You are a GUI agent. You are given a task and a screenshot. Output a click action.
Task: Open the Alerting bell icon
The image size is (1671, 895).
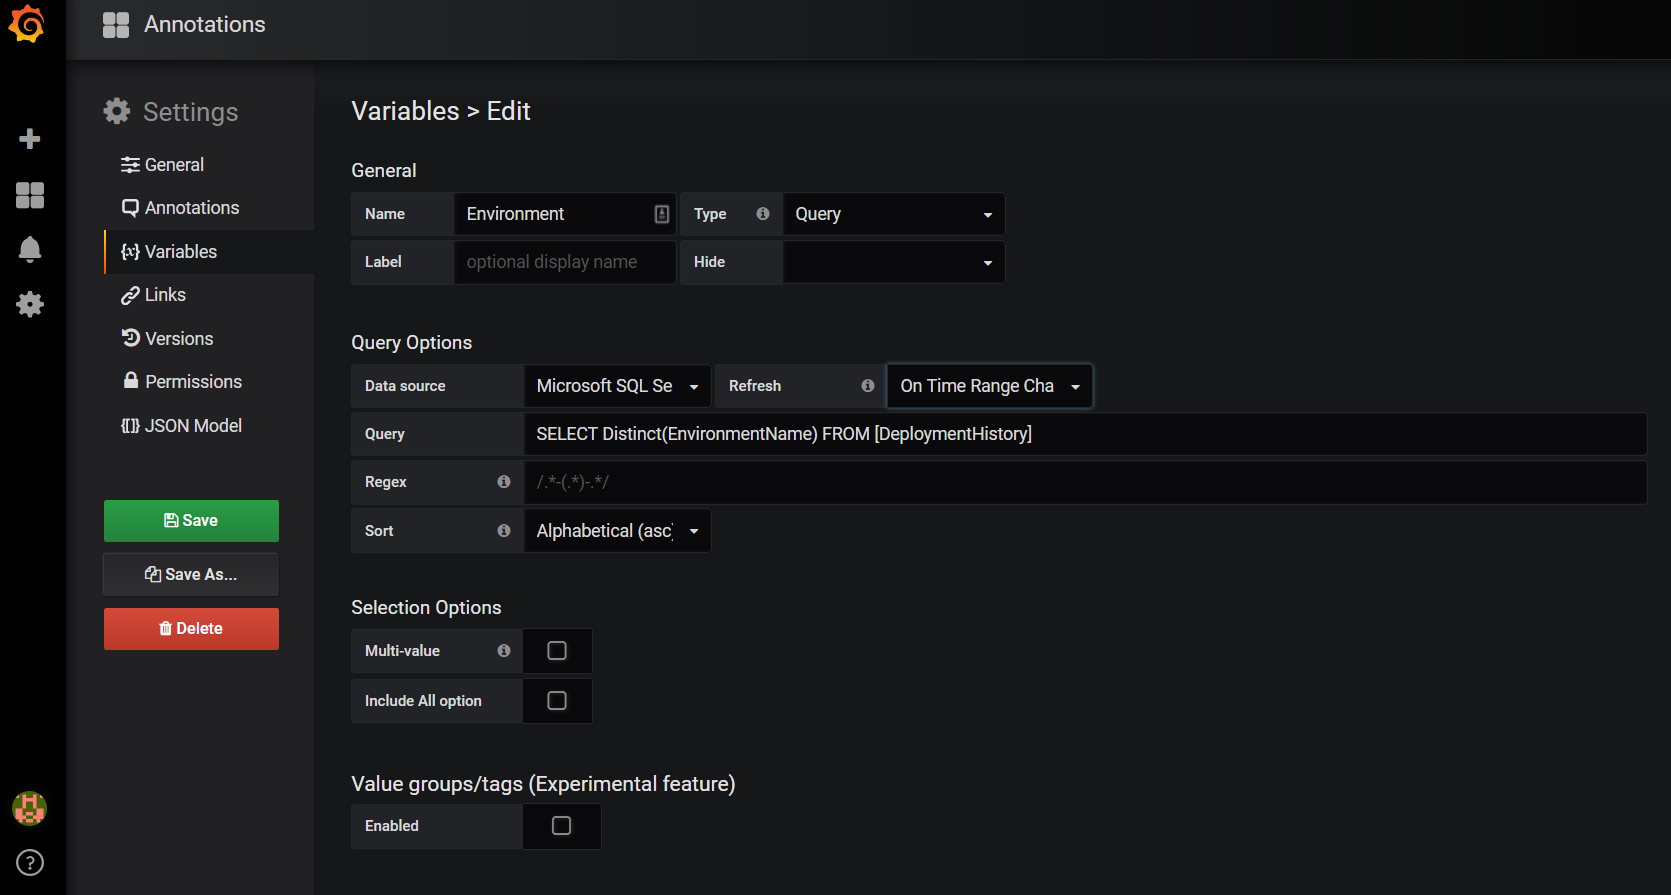click(x=30, y=249)
